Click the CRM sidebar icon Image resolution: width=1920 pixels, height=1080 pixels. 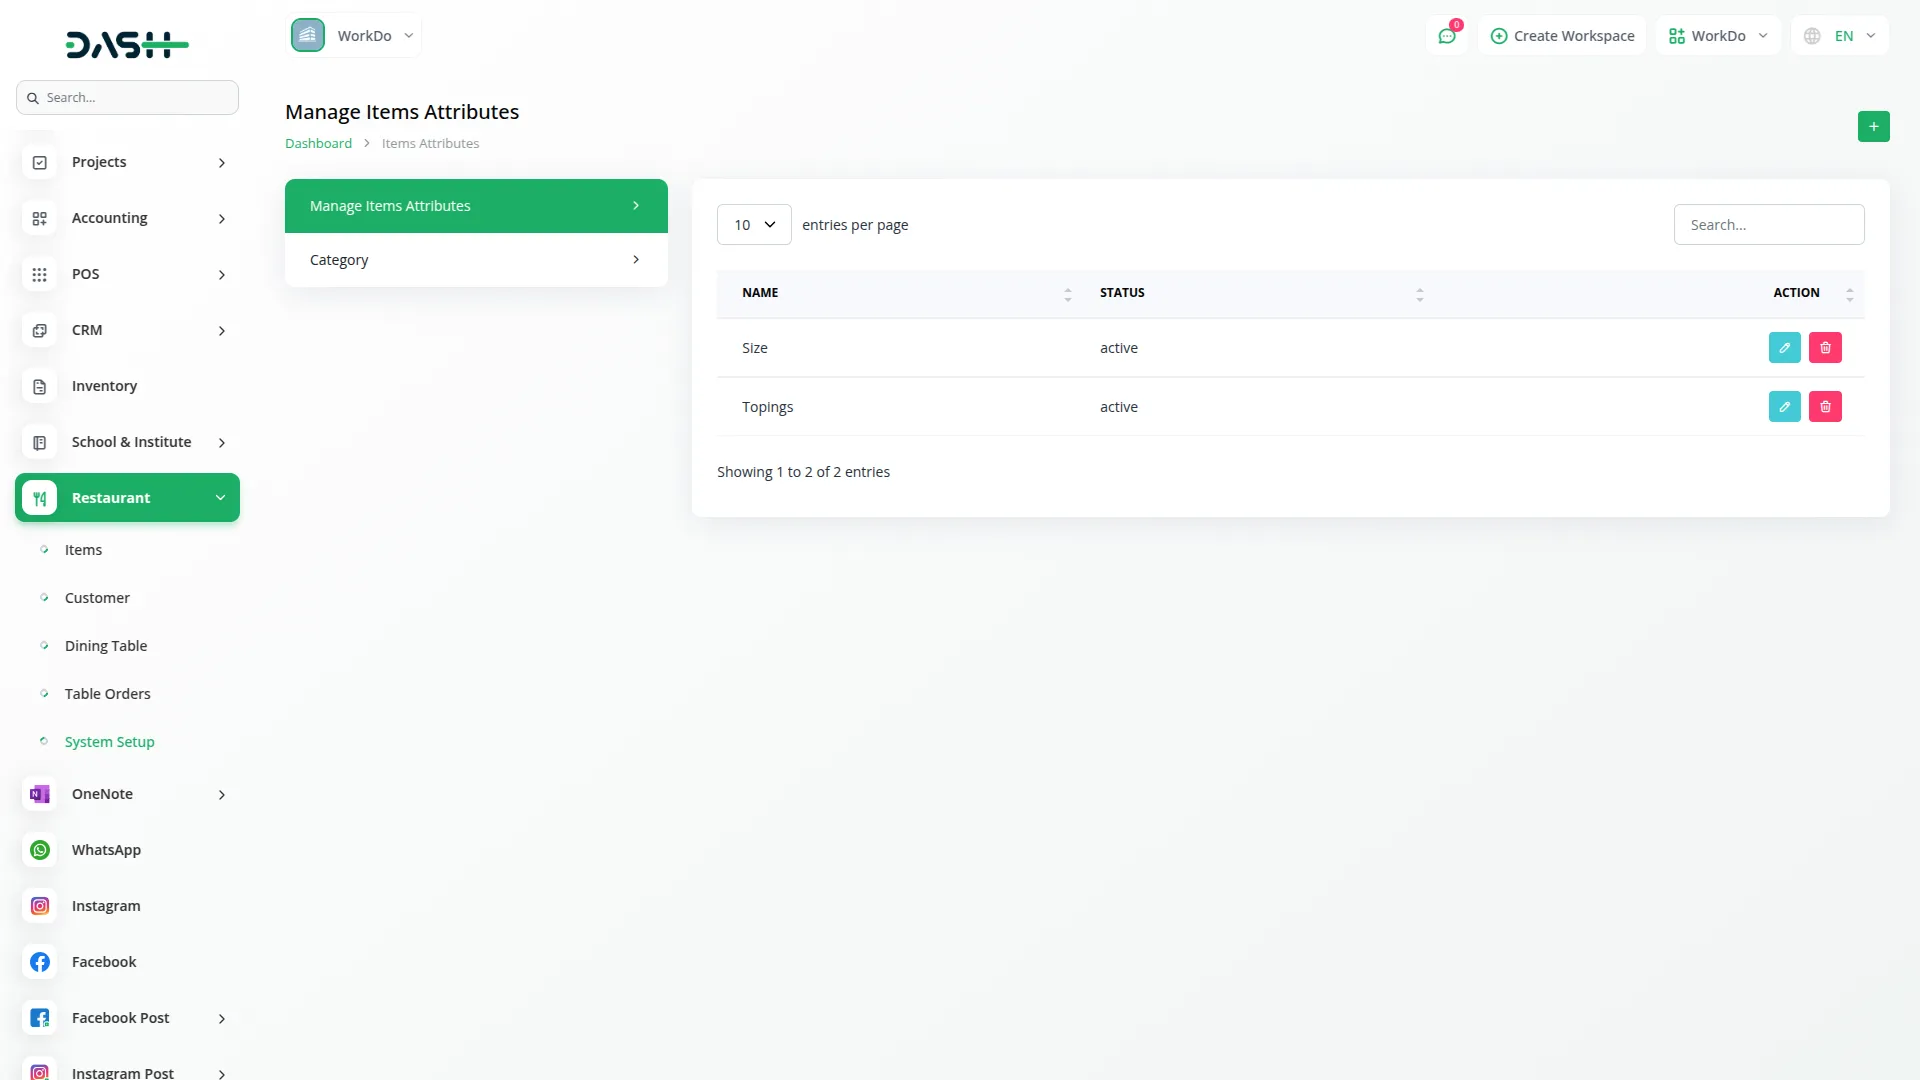[40, 330]
